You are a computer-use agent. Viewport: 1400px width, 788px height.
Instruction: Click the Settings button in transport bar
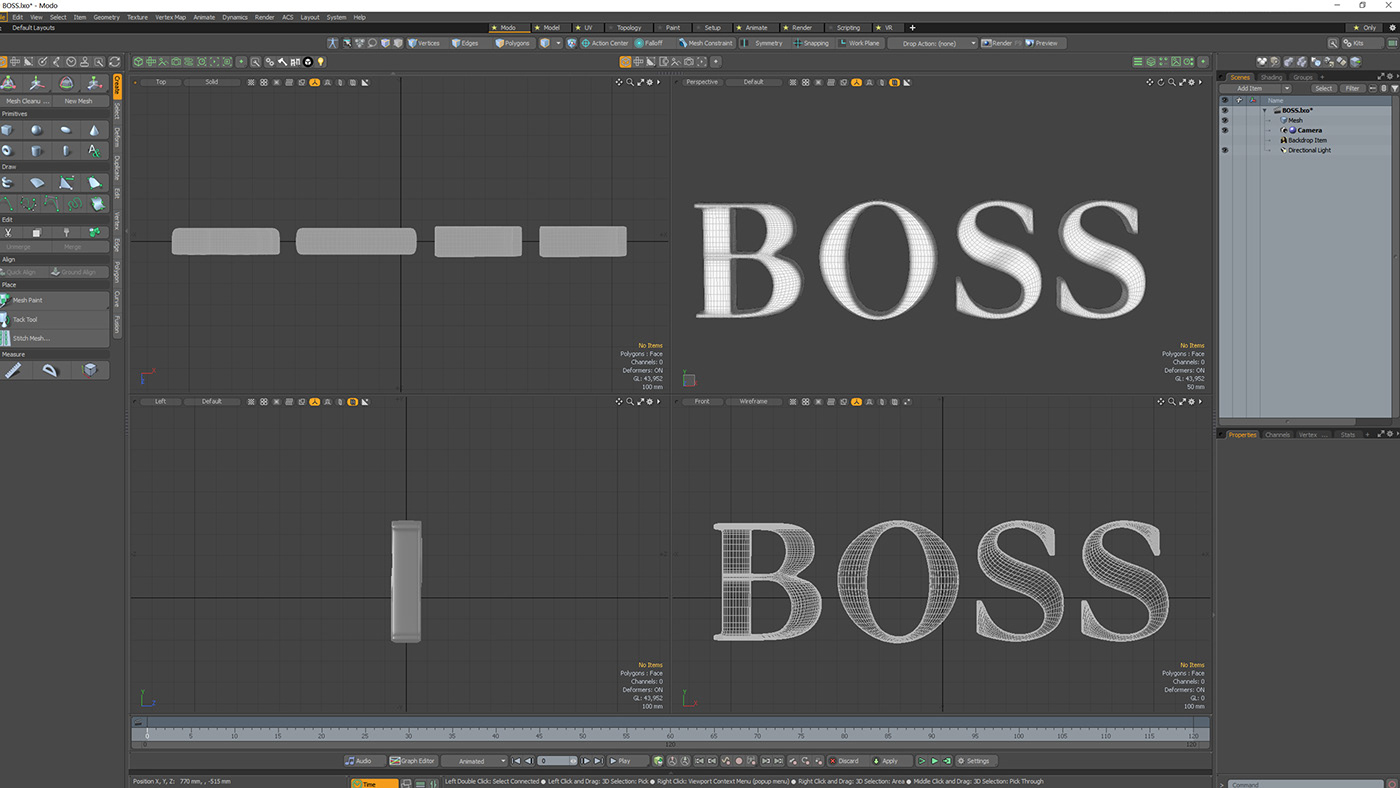click(x=974, y=761)
